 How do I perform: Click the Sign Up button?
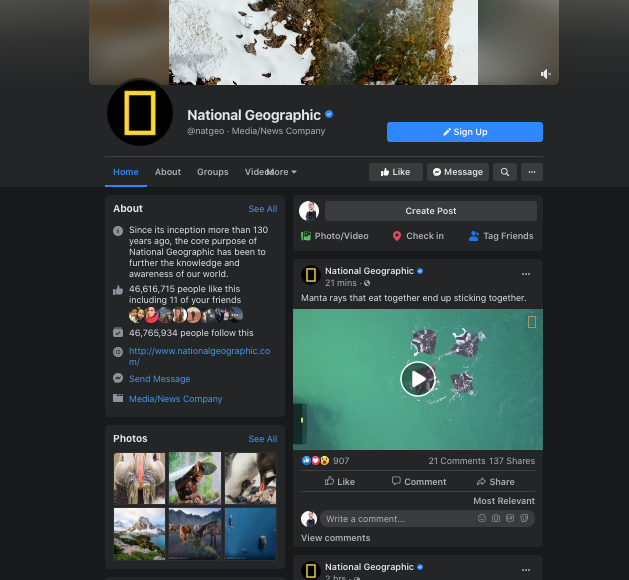click(x=465, y=132)
